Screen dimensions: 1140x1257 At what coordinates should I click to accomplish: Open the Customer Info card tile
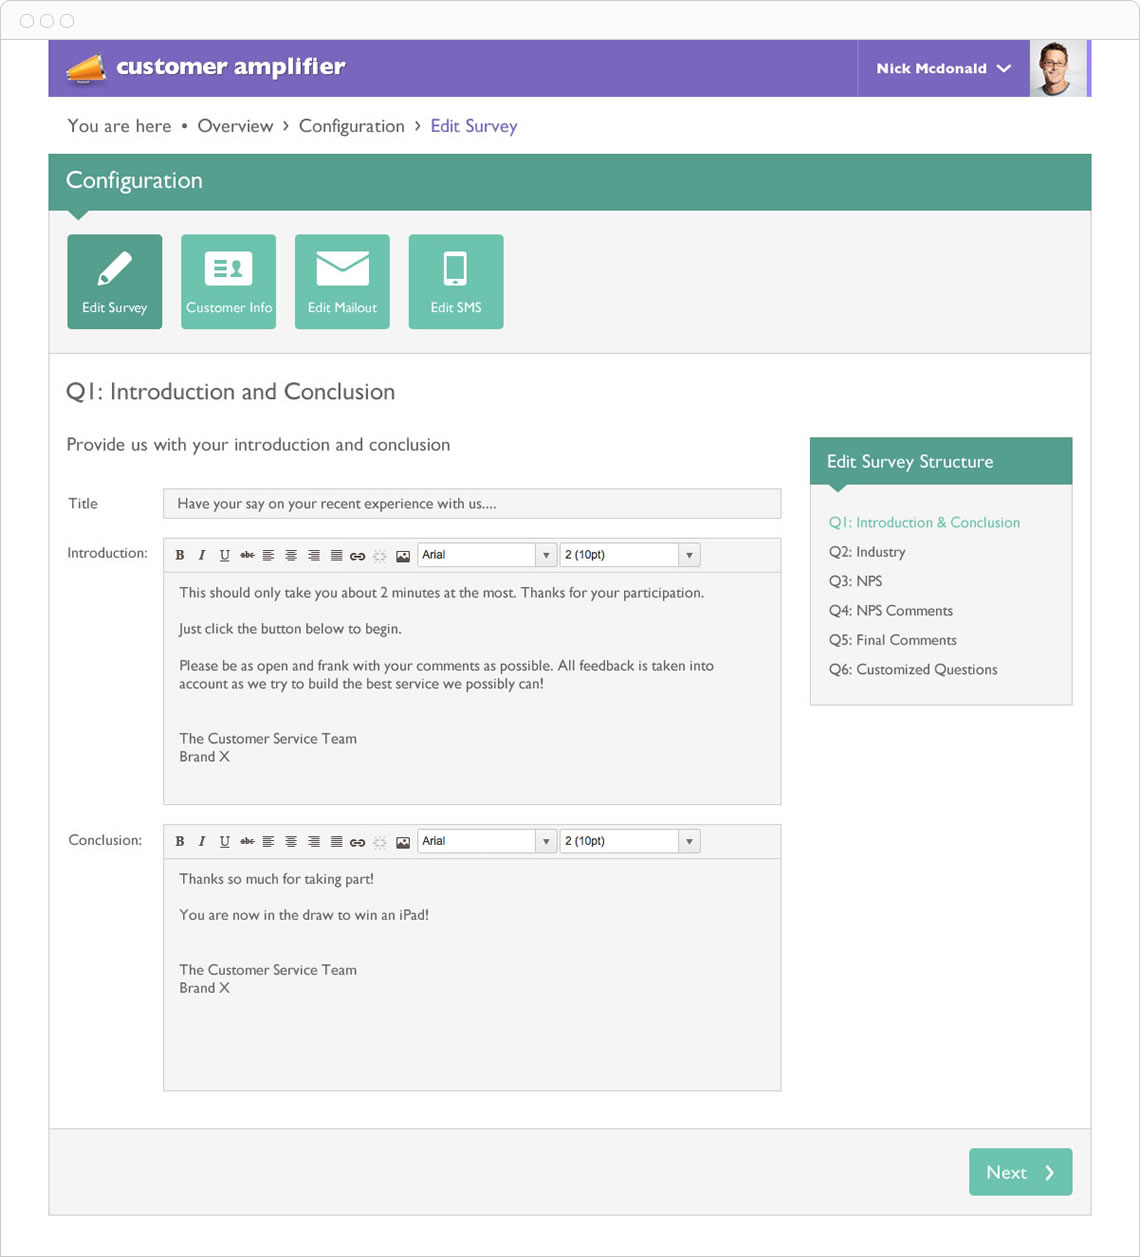tap(229, 282)
